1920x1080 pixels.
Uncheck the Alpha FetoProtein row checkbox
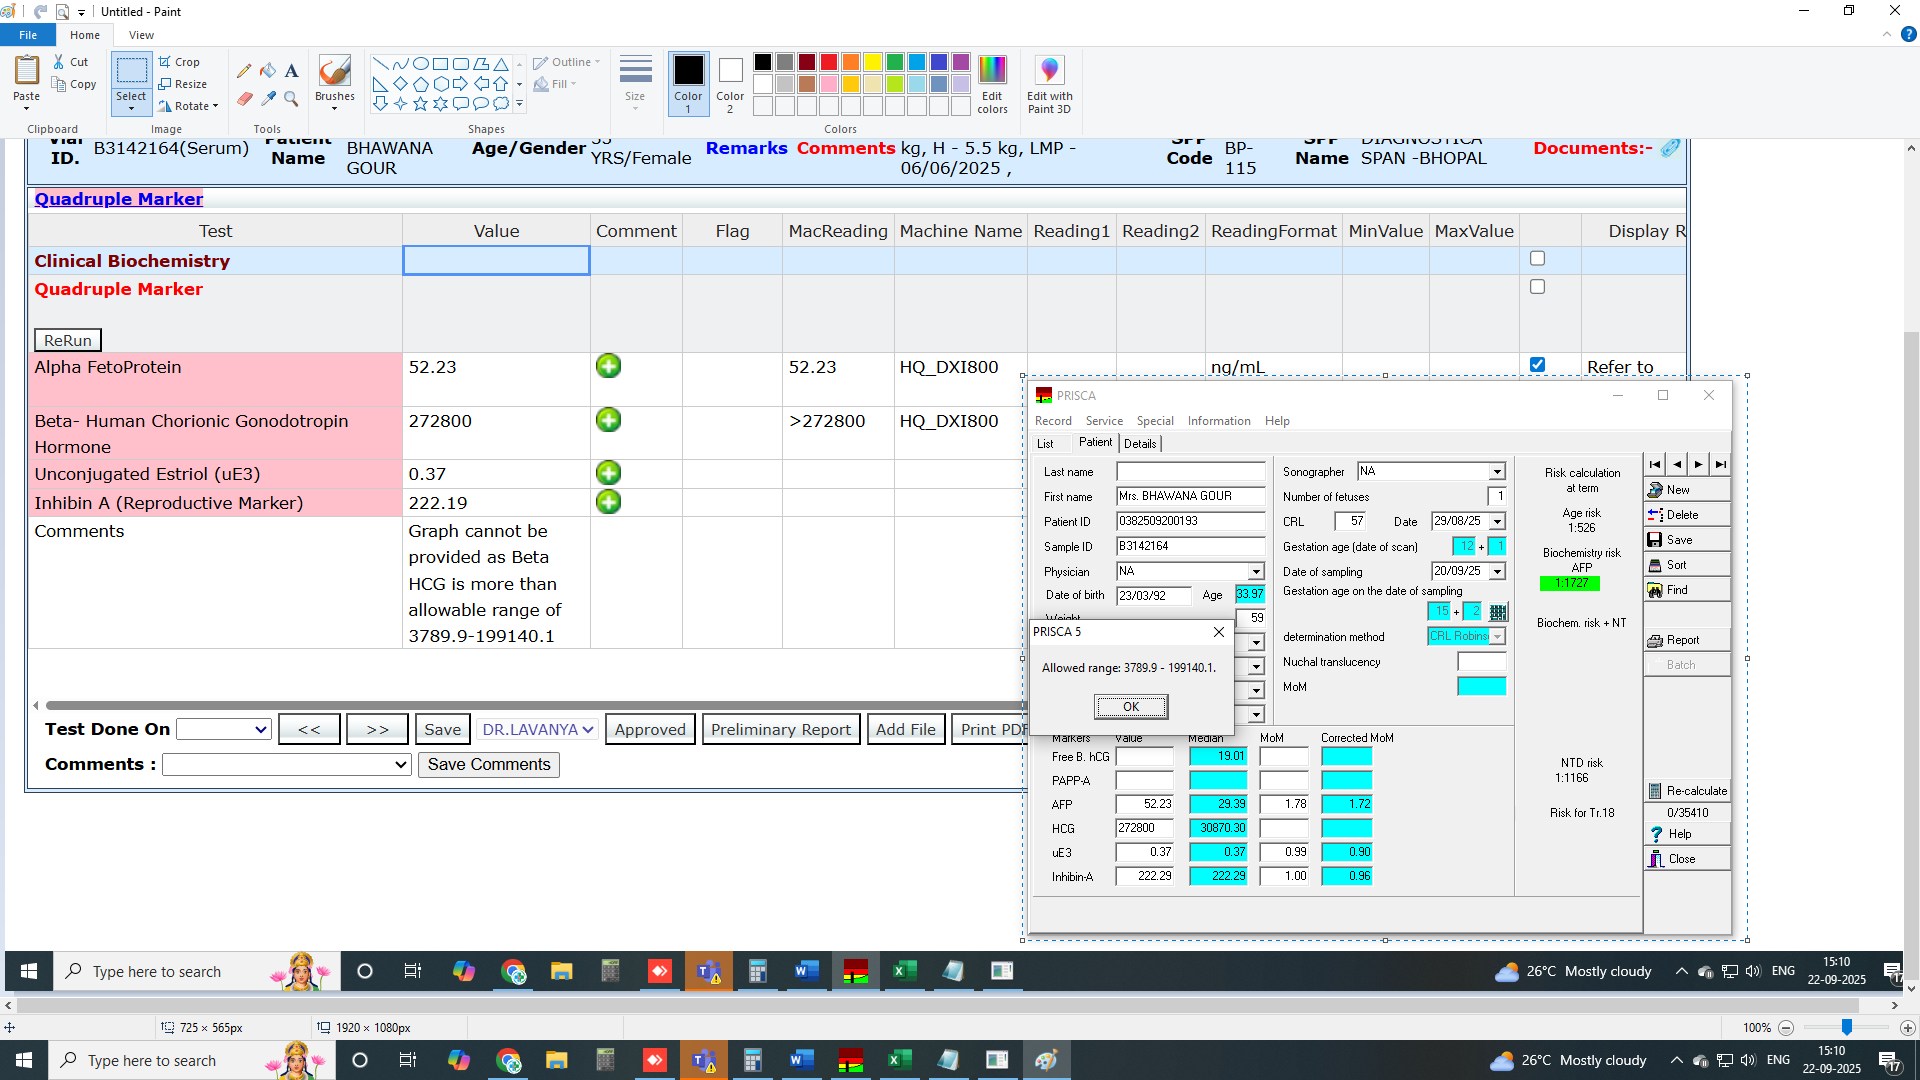1537,365
